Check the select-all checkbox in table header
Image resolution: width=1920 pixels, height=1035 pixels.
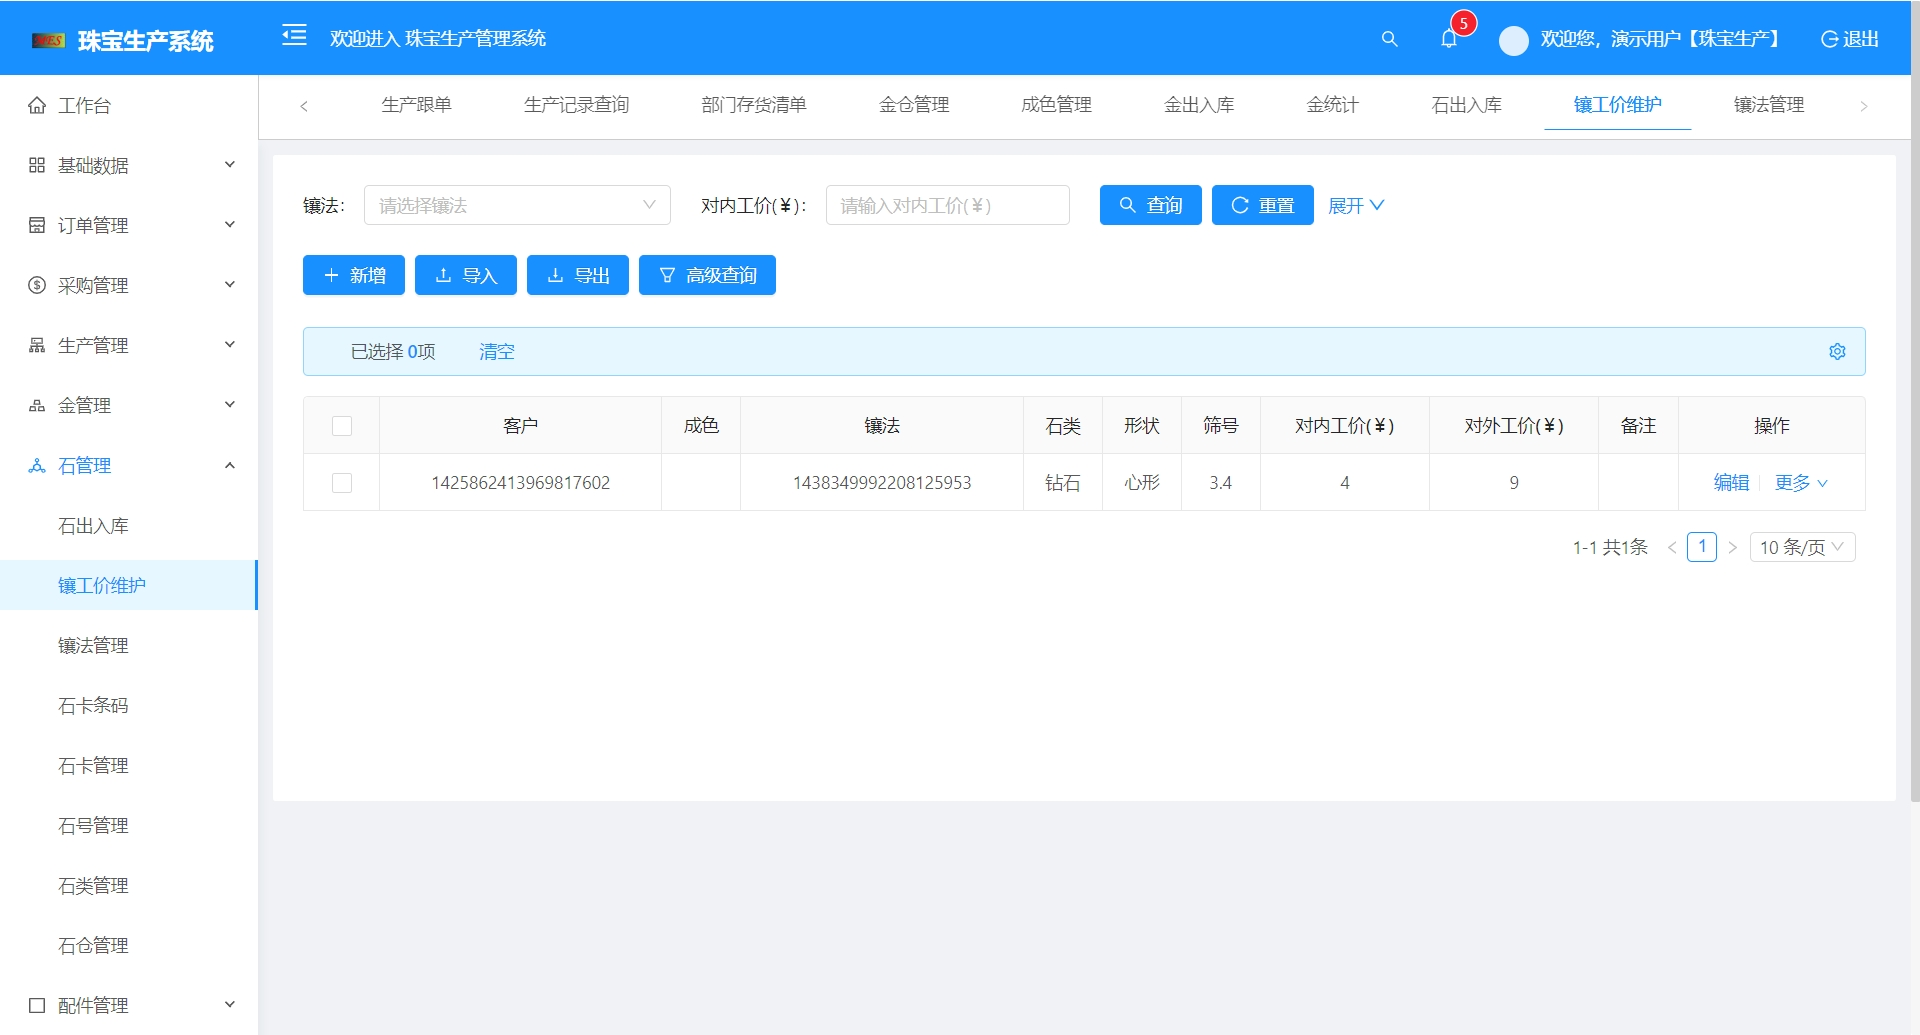point(342,425)
